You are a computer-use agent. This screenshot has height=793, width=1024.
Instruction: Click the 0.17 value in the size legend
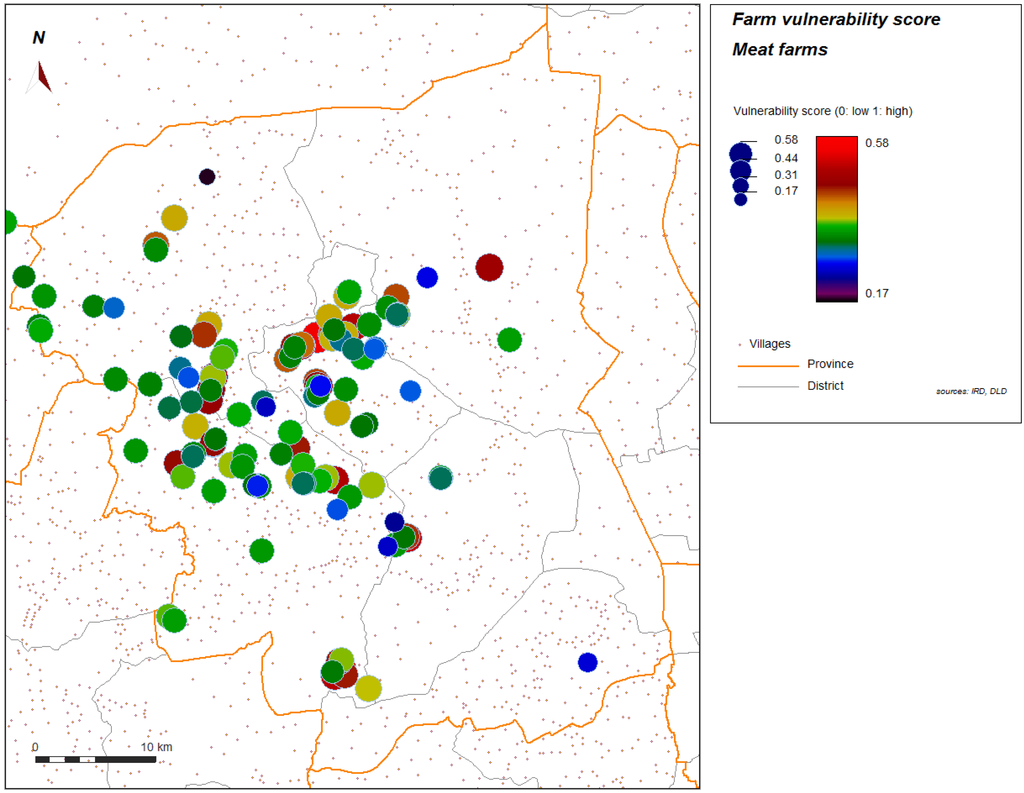(x=786, y=191)
